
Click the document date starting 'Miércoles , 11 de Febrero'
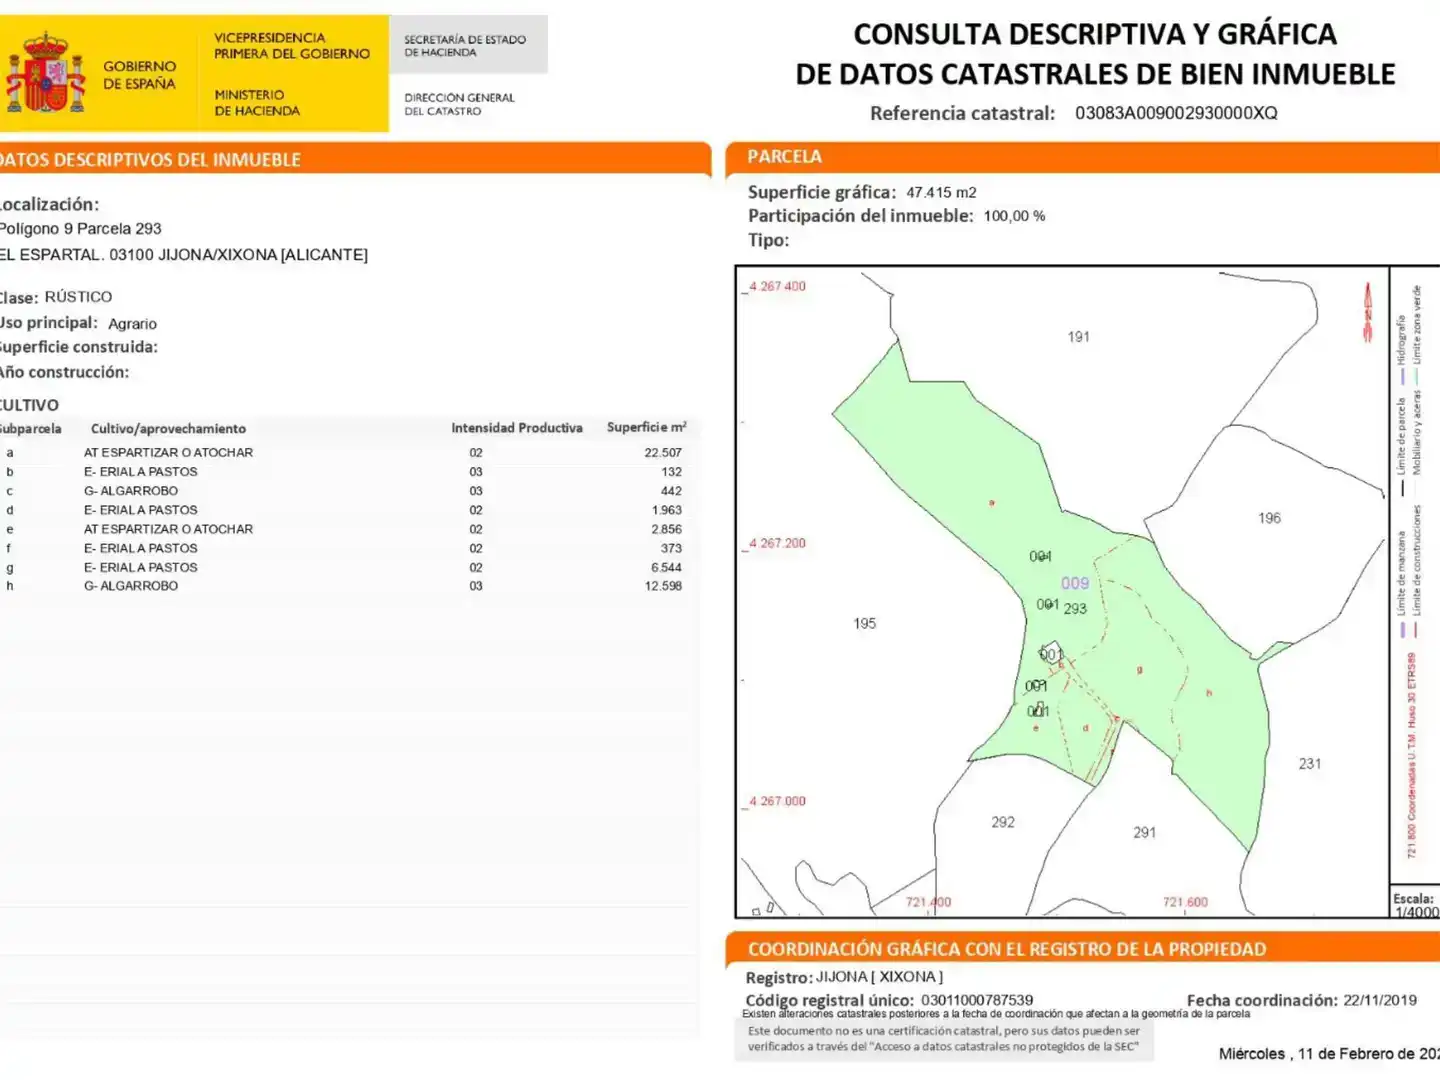click(x=1329, y=1053)
